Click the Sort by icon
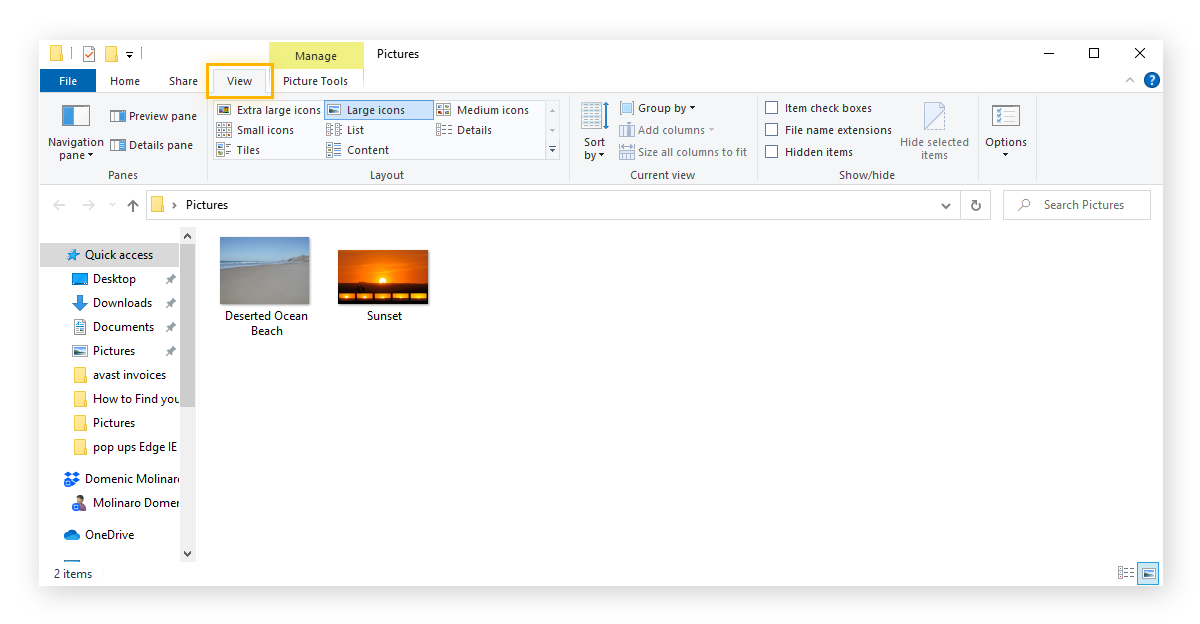Viewport: 1200px width, 624px height. coord(595,130)
